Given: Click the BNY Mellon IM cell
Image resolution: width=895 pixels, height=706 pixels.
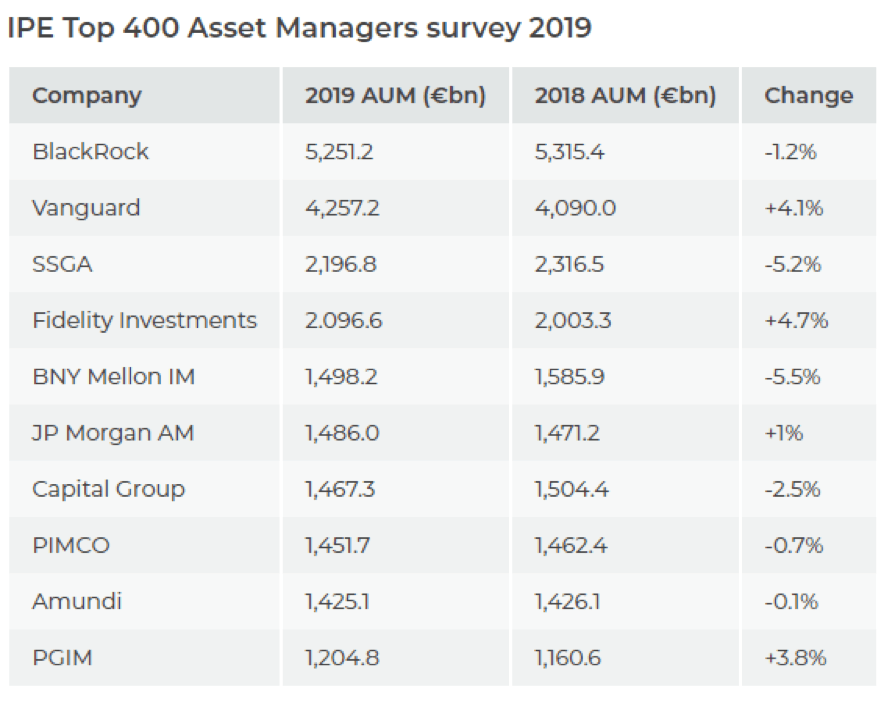Looking at the screenshot, I should pyautogui.click(x=113, y=377).
